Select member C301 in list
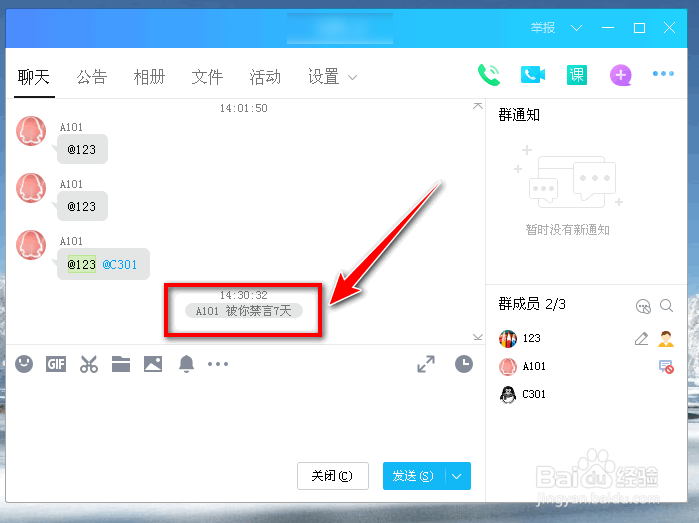Screen dimensions: 699x523 586,395
